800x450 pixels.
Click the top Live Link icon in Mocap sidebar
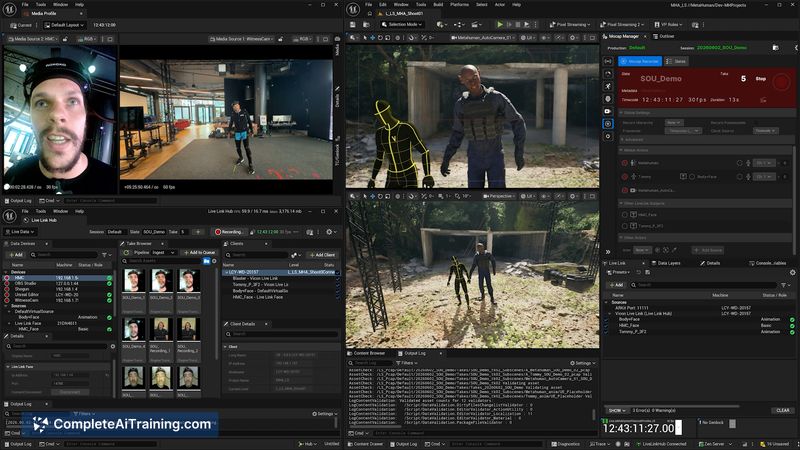608,61
